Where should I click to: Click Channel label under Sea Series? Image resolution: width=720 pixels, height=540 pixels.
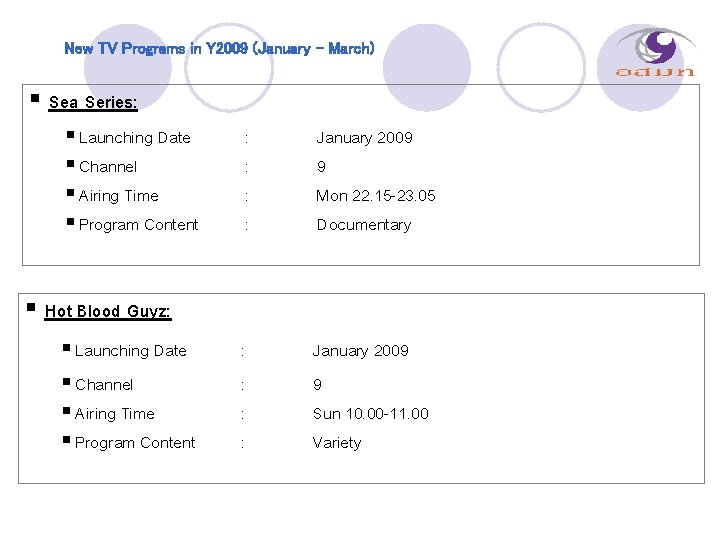click(107, 167)
